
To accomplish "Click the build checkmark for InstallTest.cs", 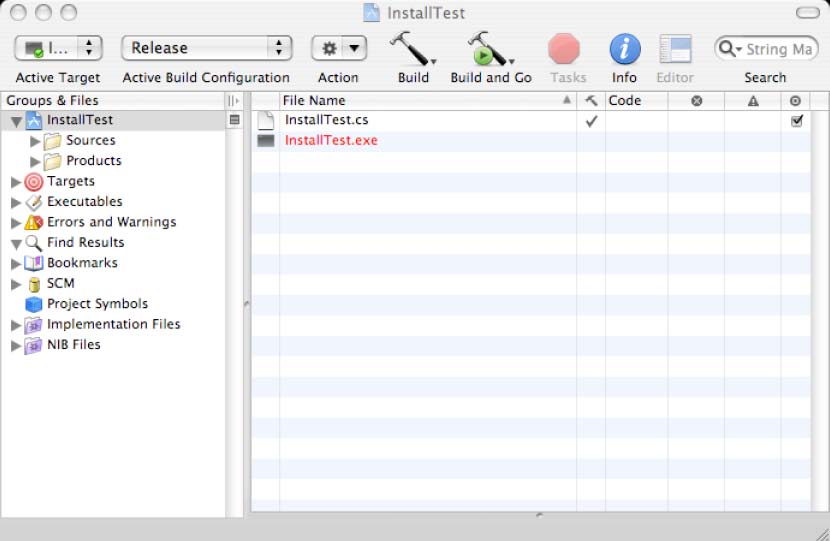I will (591, 121).
